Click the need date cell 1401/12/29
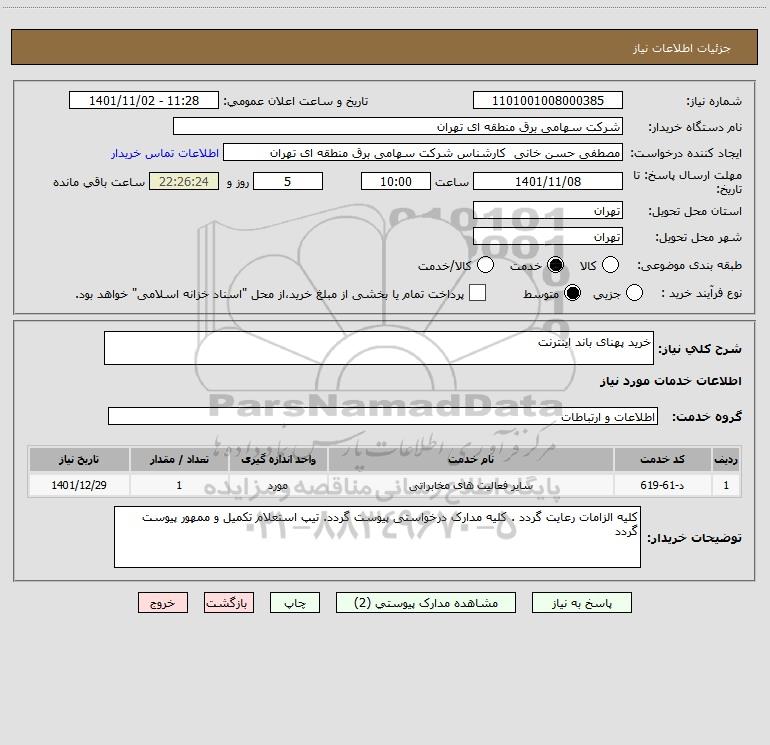 coord(79,485)
